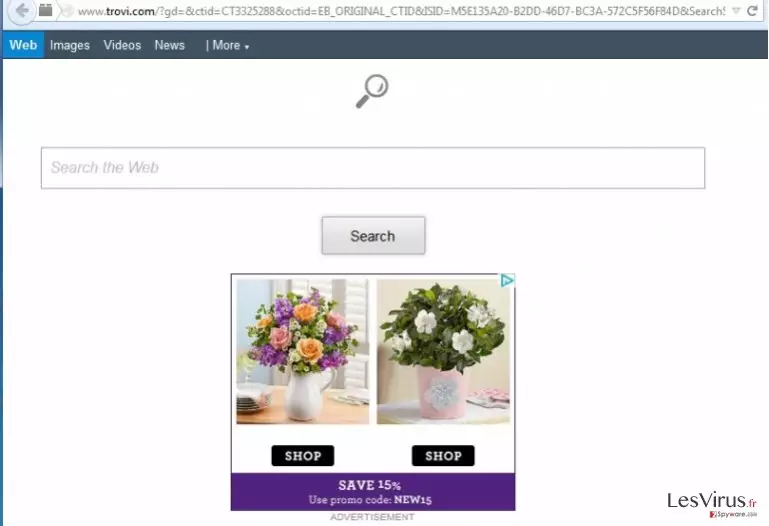Screen dimensions: 769x526
Task: Focus the Search the Web input field
Action: [373, 168]
